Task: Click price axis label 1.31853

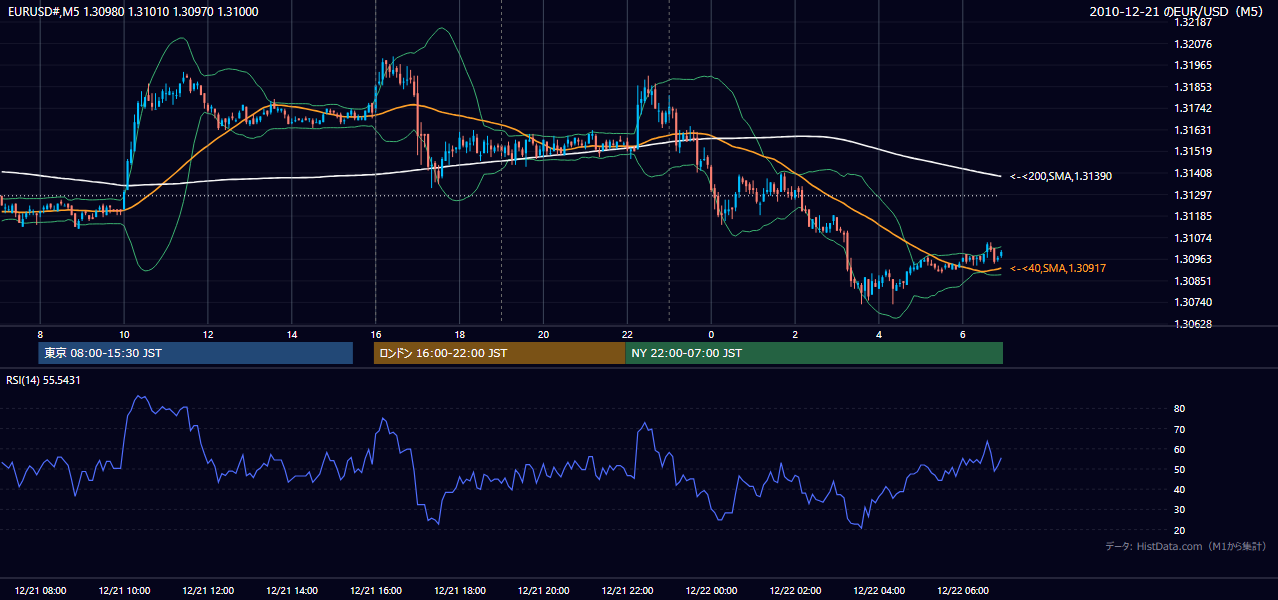Action: click(1193, 87)
